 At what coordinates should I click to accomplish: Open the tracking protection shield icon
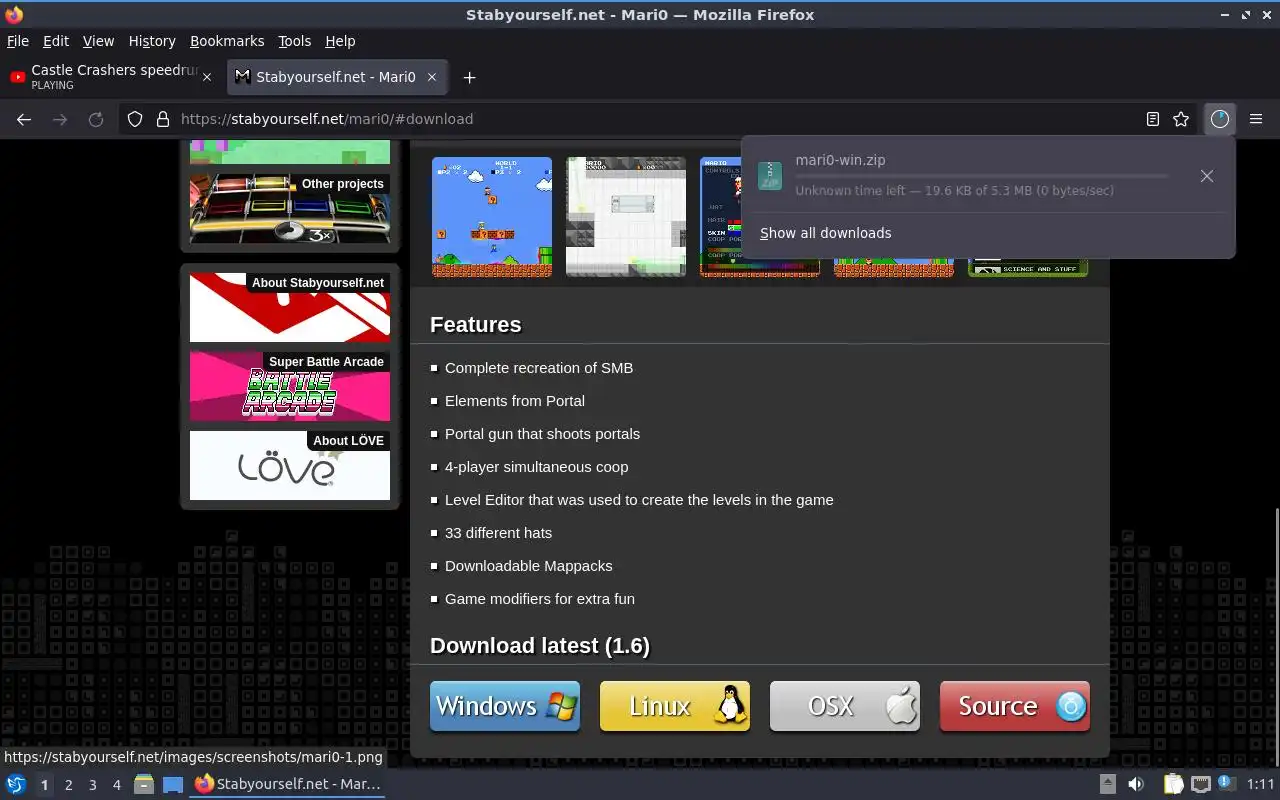click(x=135, y=119)
